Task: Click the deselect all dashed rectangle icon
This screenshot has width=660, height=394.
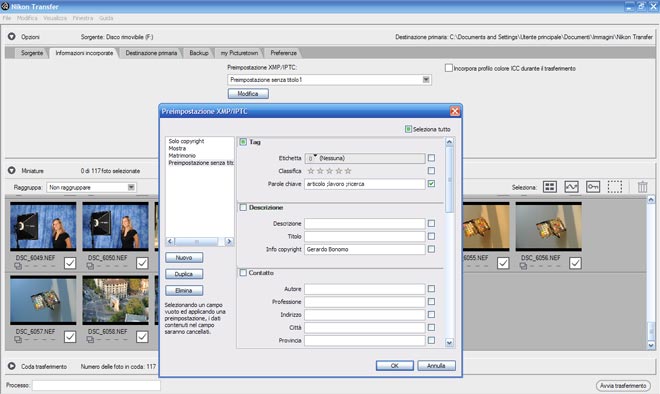Action: 615,187
